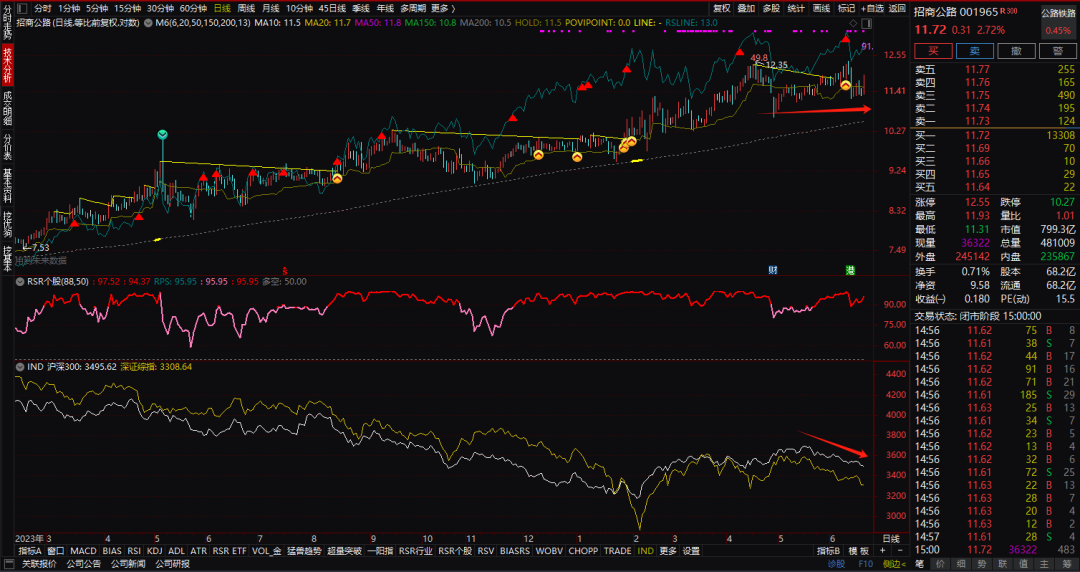Select 筹 chip distribution tab
This screenshot has width=1080, height=572.
click(1066, 564)
